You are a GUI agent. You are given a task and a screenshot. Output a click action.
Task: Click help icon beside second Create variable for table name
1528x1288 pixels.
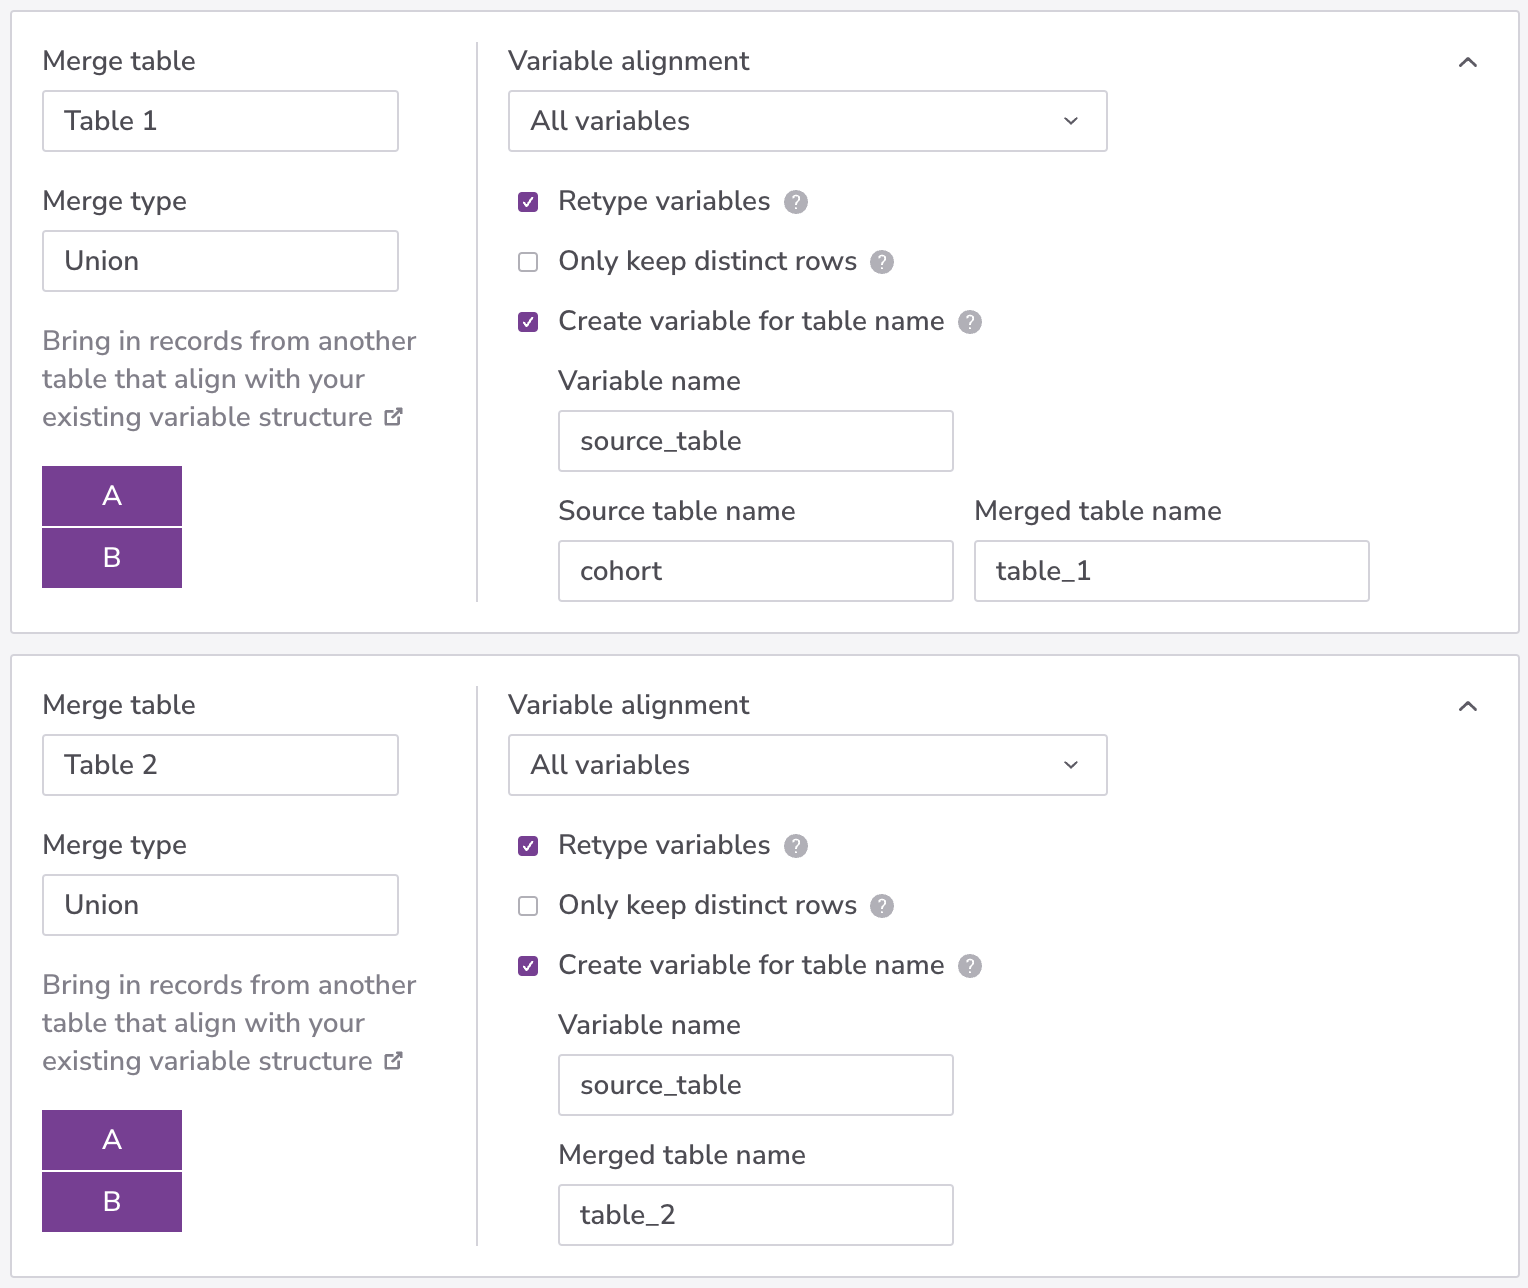[x=969, y=966]
